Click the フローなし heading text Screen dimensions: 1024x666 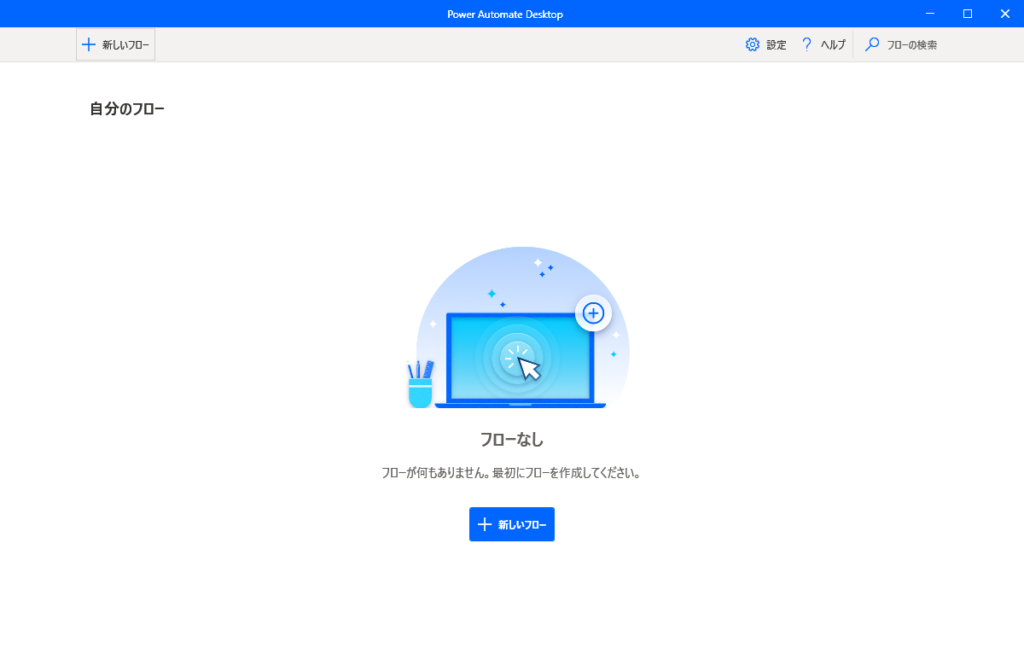click(512, 439)
